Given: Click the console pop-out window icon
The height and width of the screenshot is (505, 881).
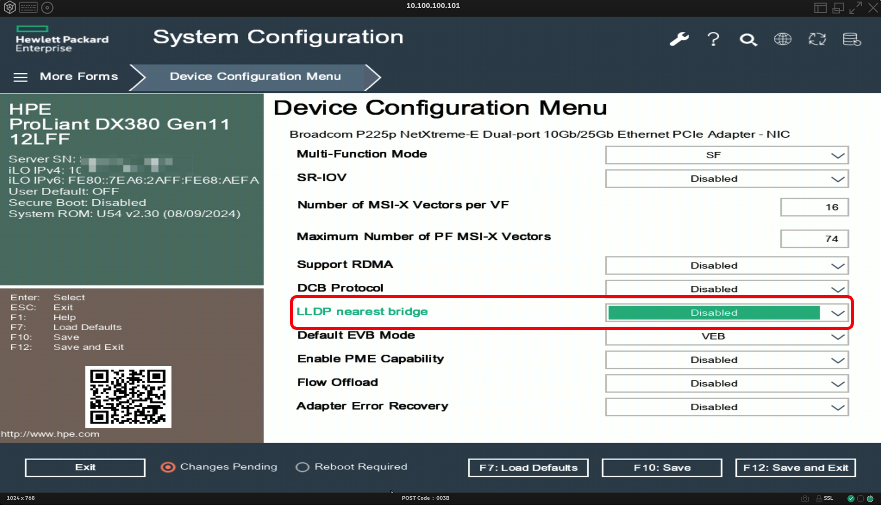Looking at the screenshot, I should pos(838,8).
